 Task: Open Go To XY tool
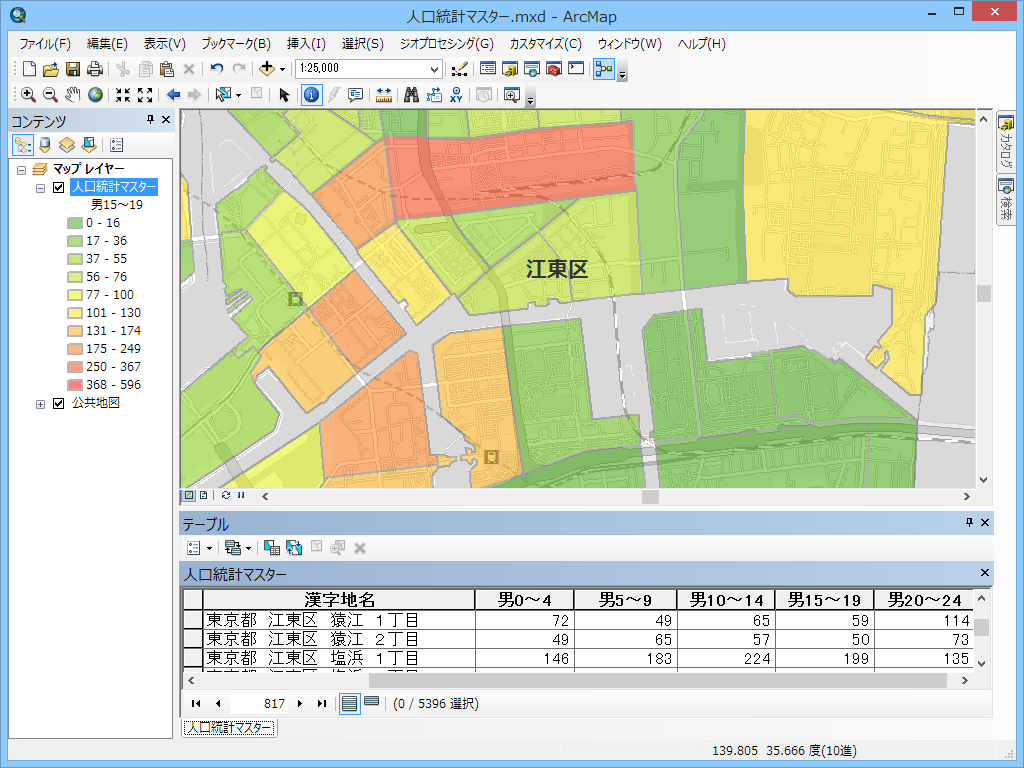coord(456,95)
